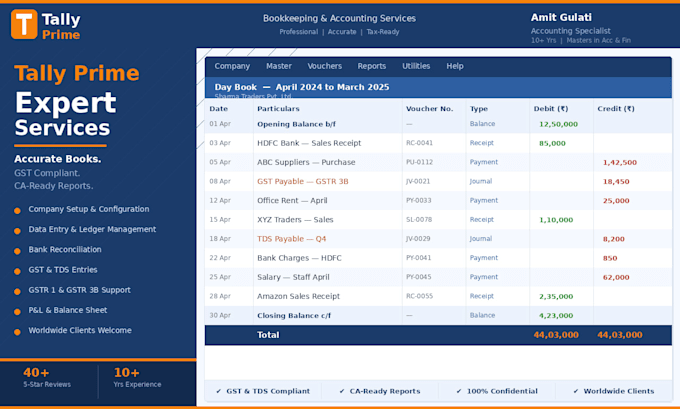This screenshot has height=409, width=680.
Task: Click credit amount 850
Action: [610, 258]
